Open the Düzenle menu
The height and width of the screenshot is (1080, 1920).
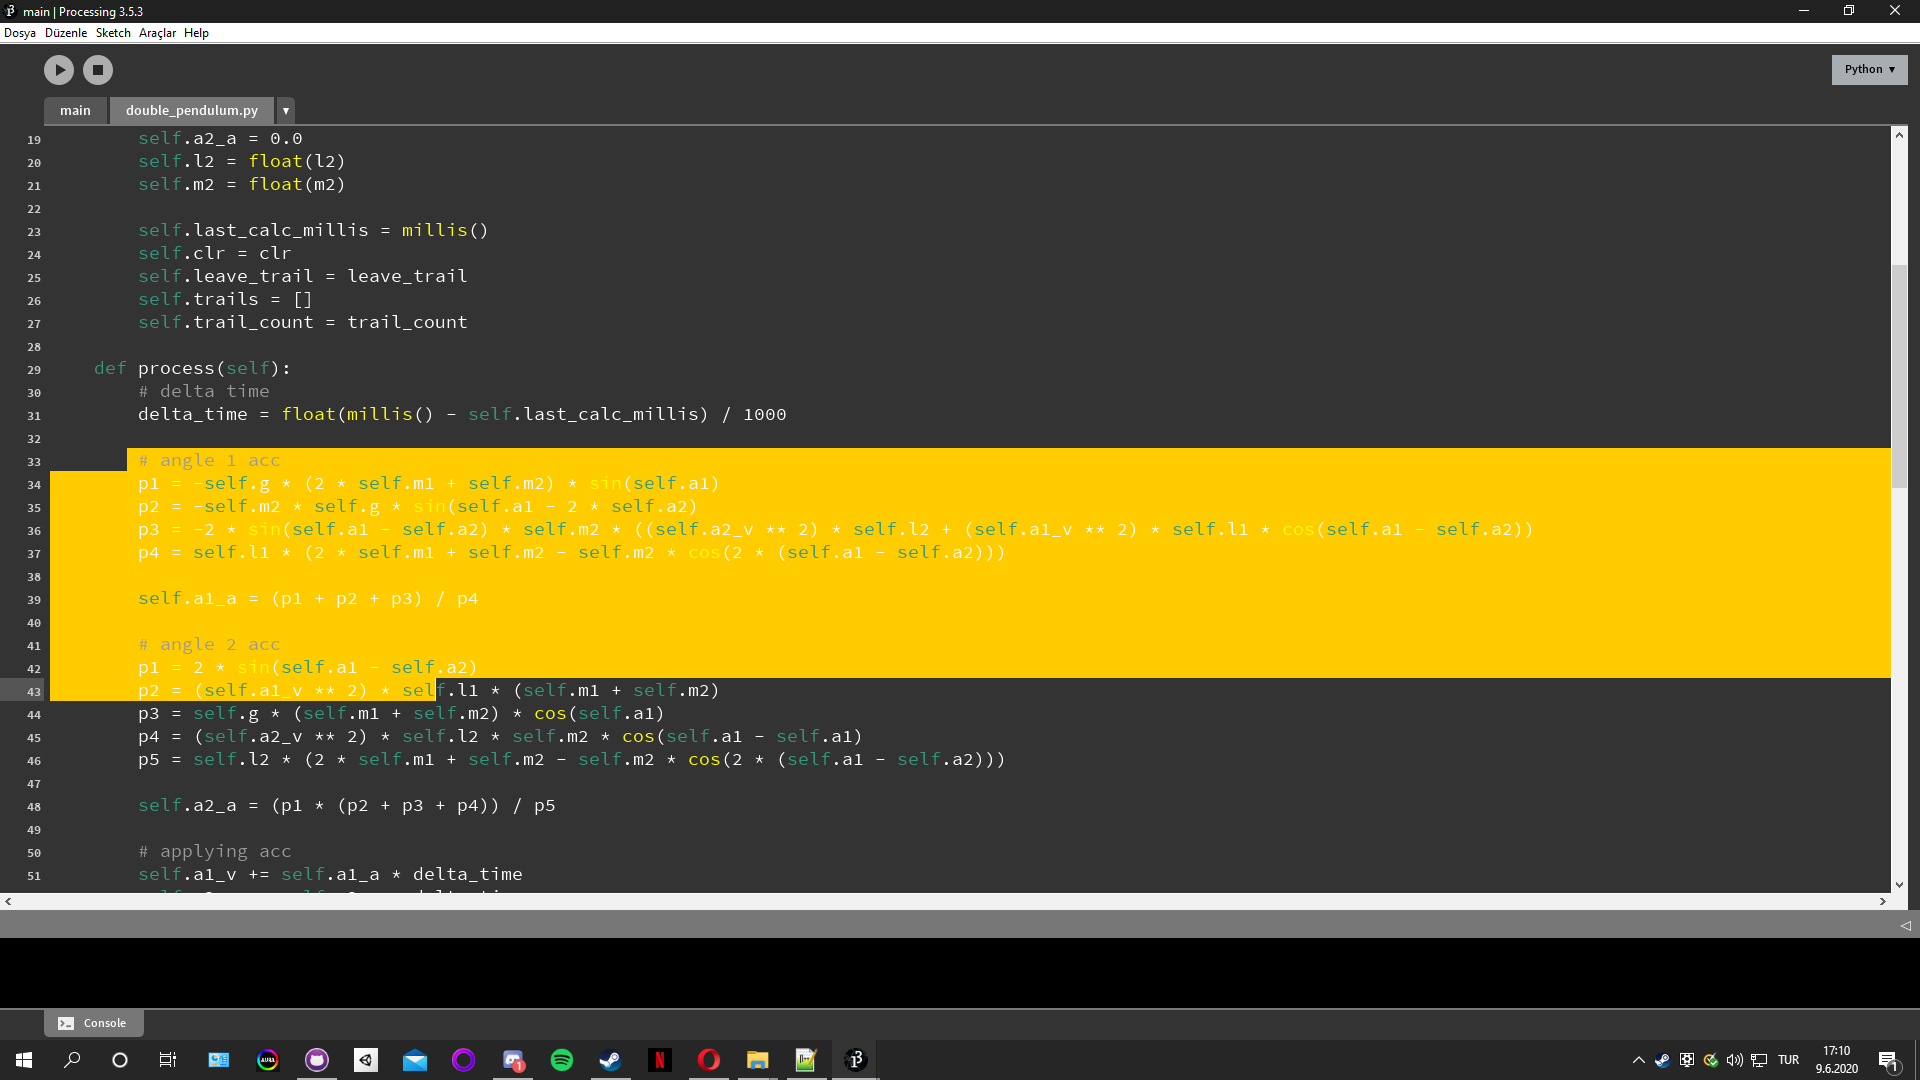pos(66,33)
